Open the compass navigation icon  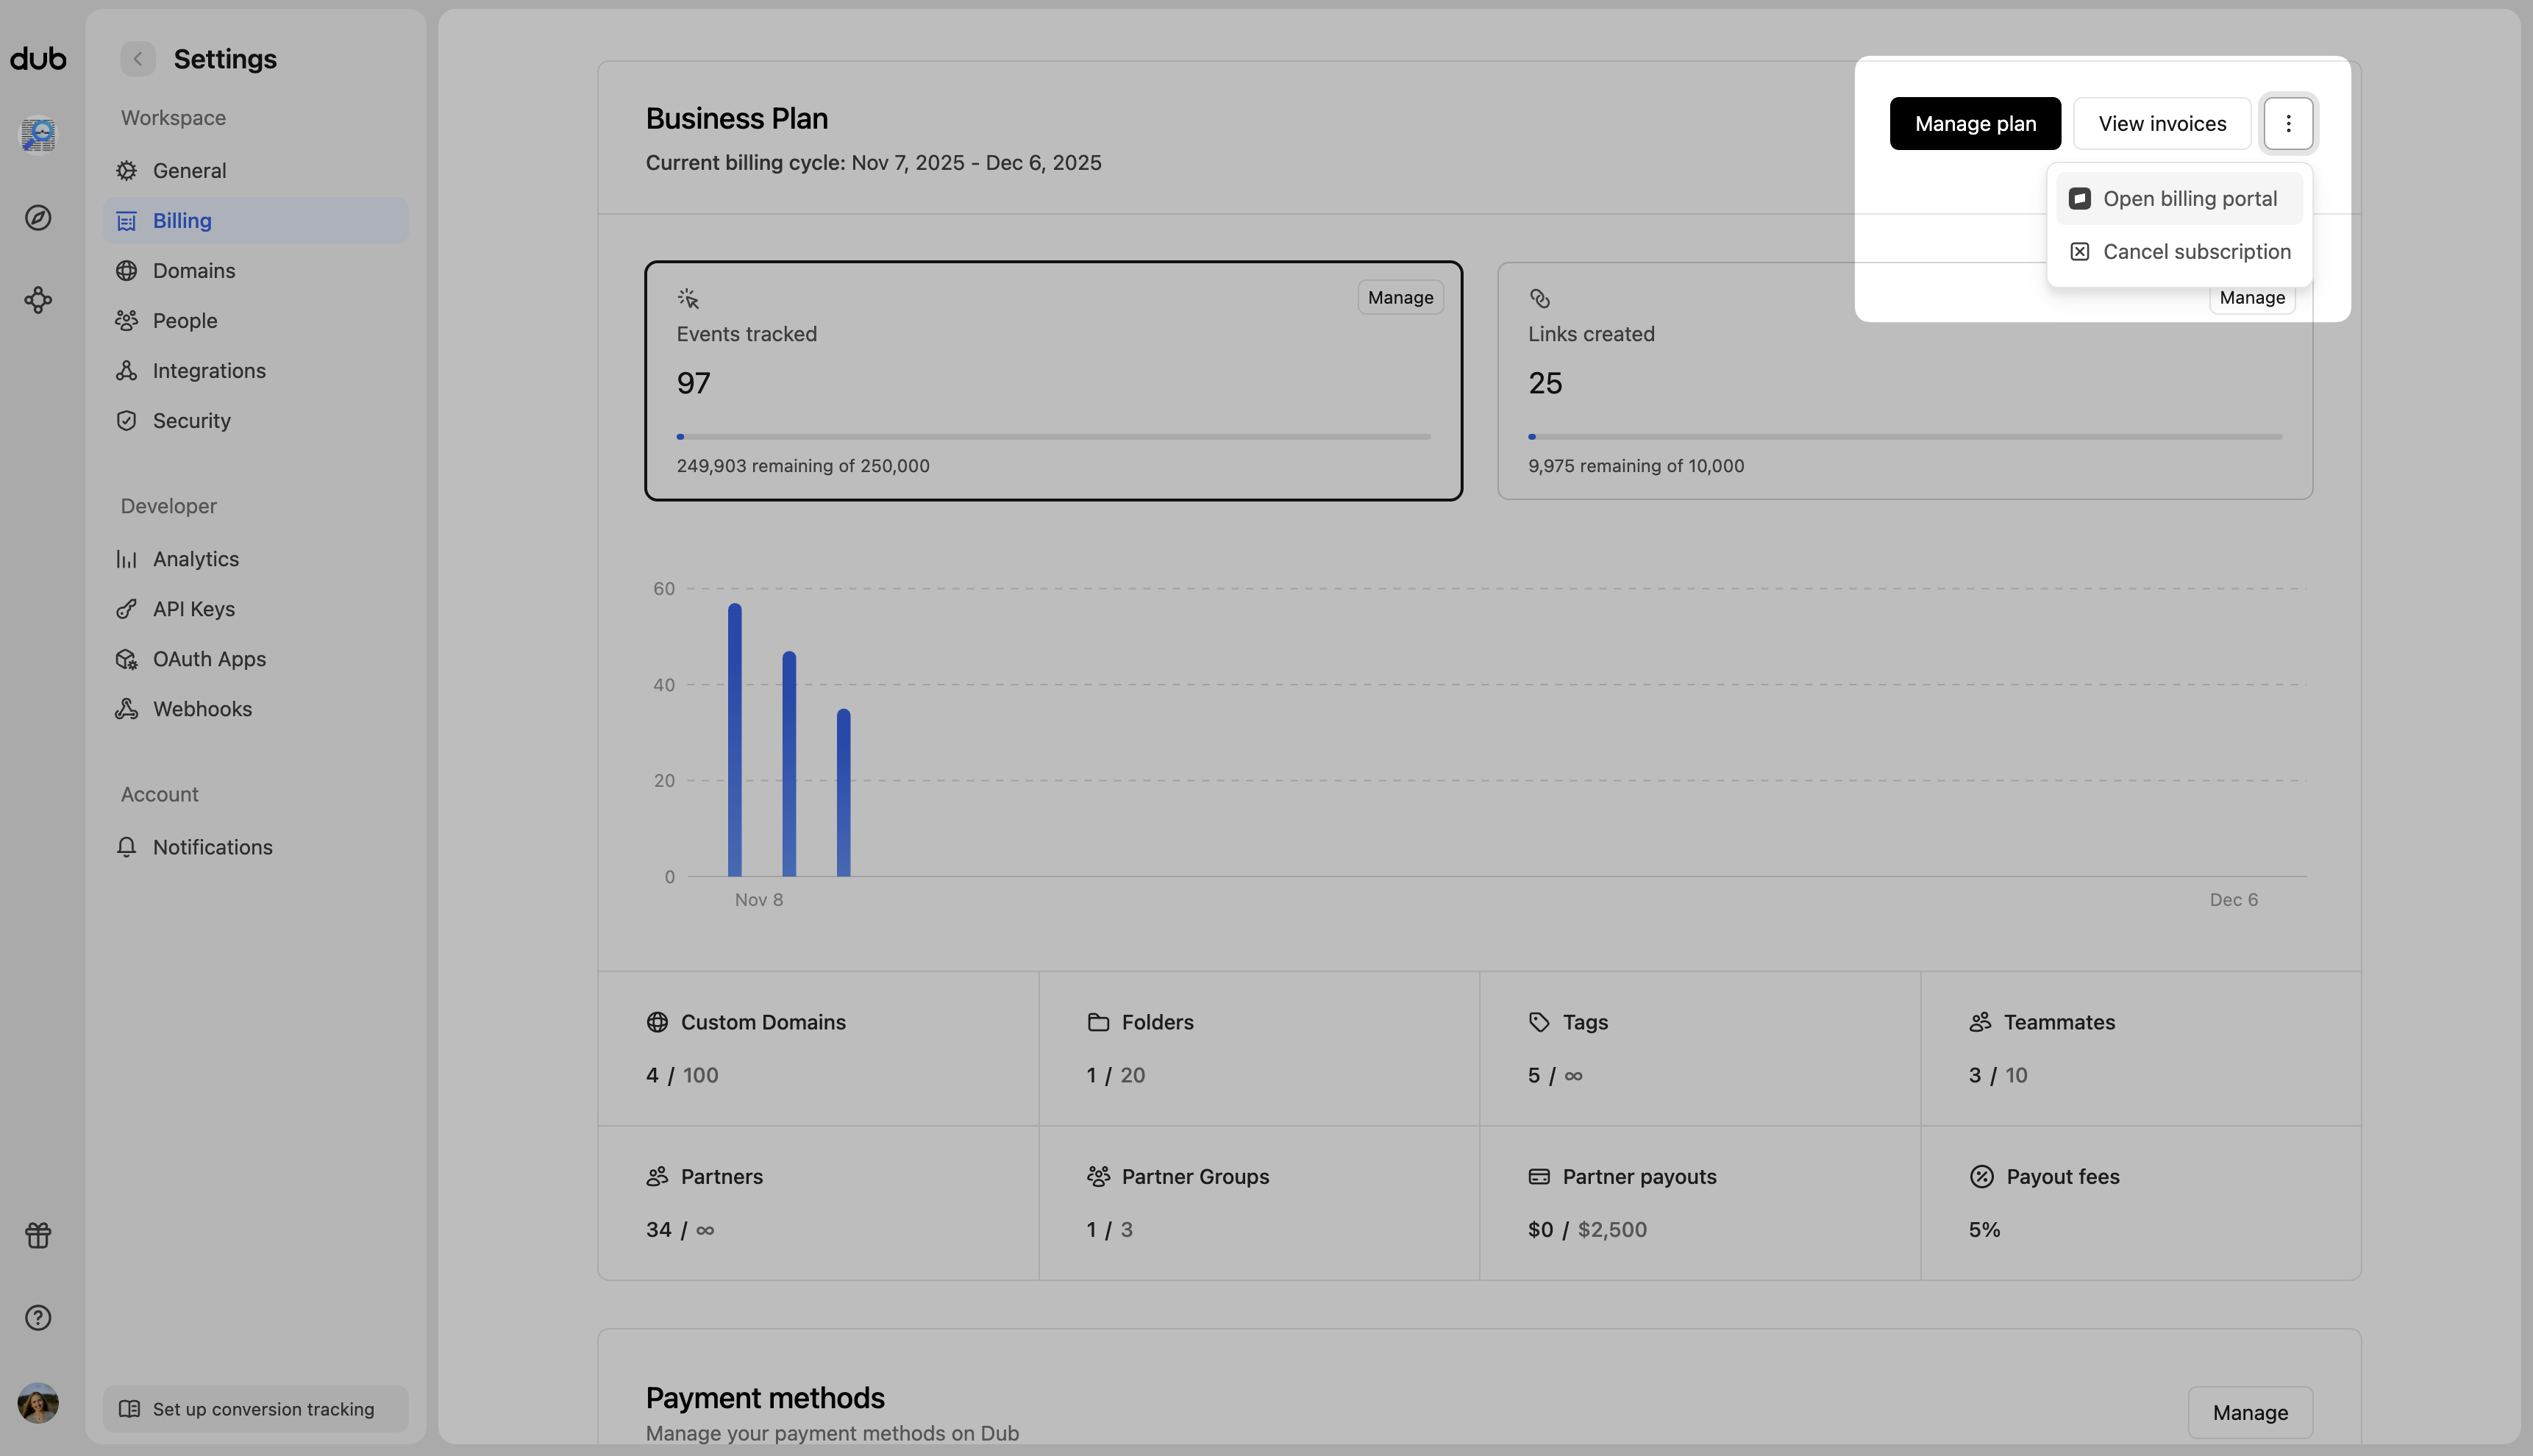click(37, 218)
